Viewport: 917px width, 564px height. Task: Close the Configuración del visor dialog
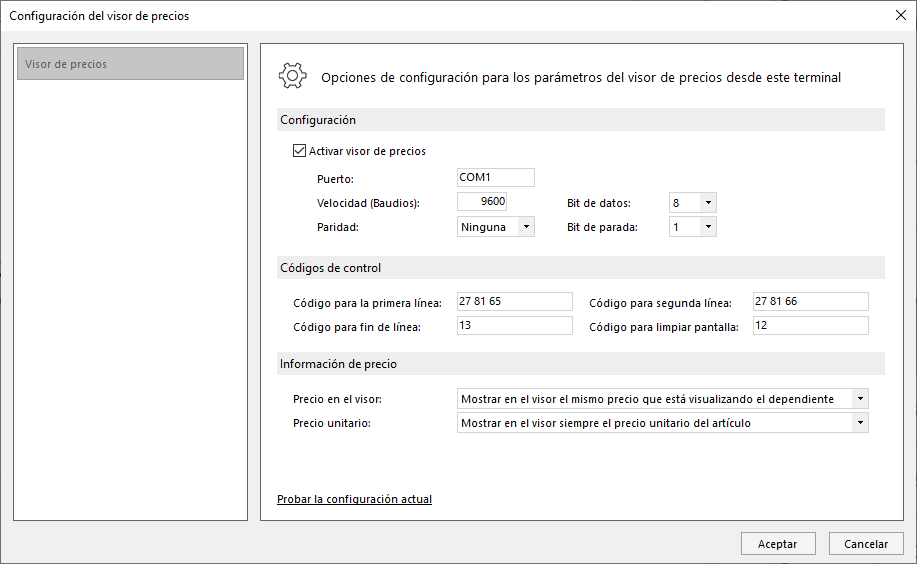[x=901, y=15]
